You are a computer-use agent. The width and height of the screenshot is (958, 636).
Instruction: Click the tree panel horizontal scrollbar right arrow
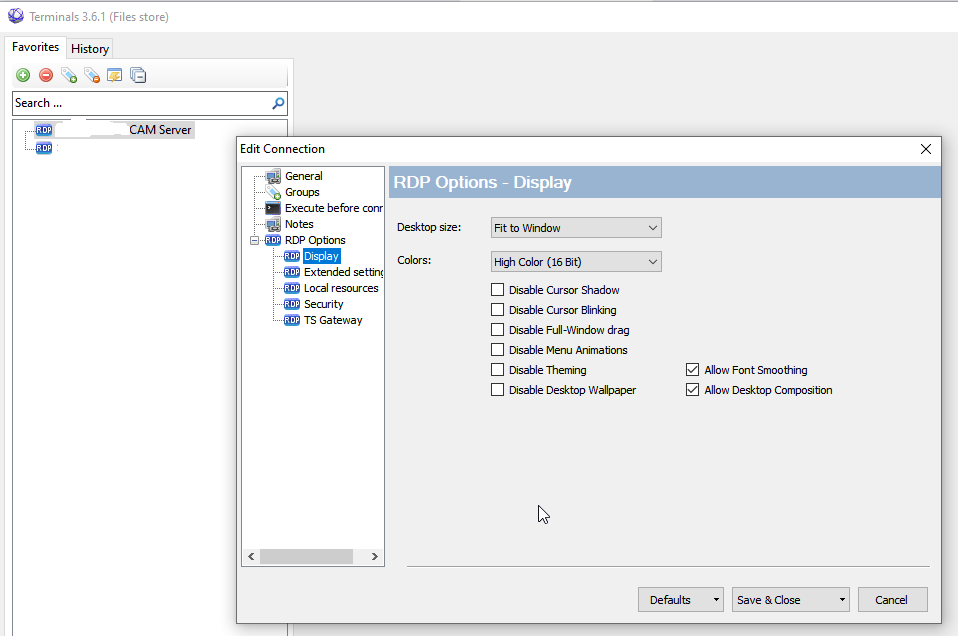click(375, 556)
